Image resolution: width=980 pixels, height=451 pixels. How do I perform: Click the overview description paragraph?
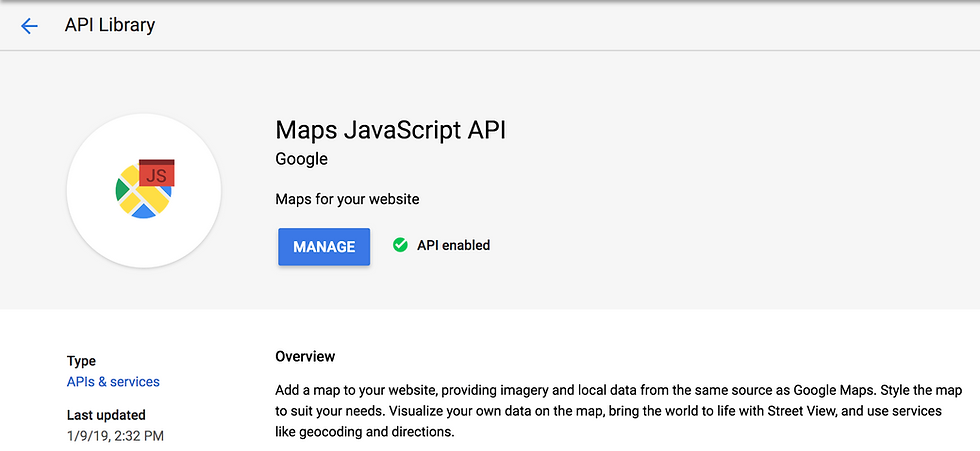(619, 411)
